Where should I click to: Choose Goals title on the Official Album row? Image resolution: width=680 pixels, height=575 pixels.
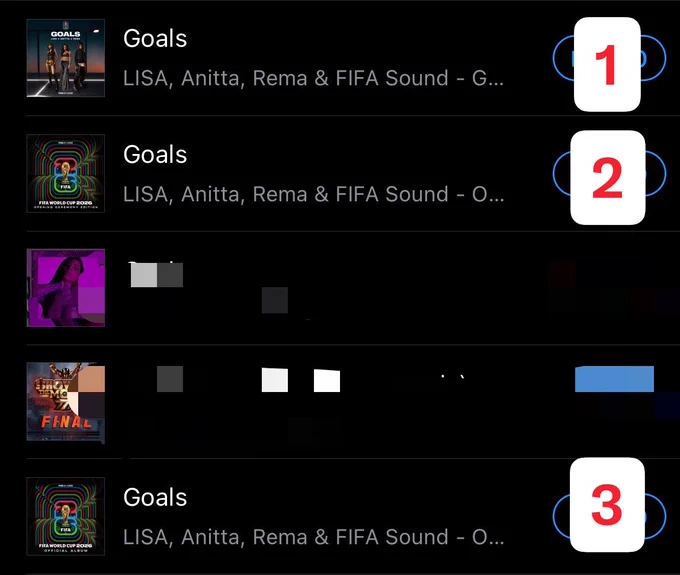155,497
